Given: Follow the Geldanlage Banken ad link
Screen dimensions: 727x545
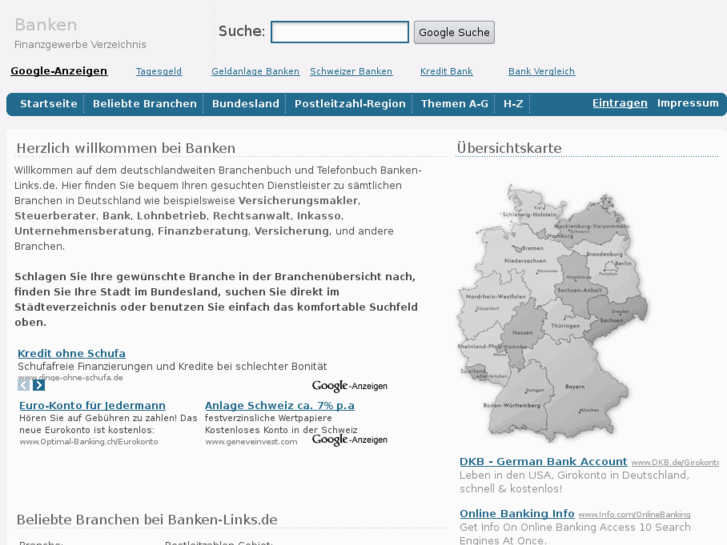Looking at the screenshot, I should coord(255,71).
